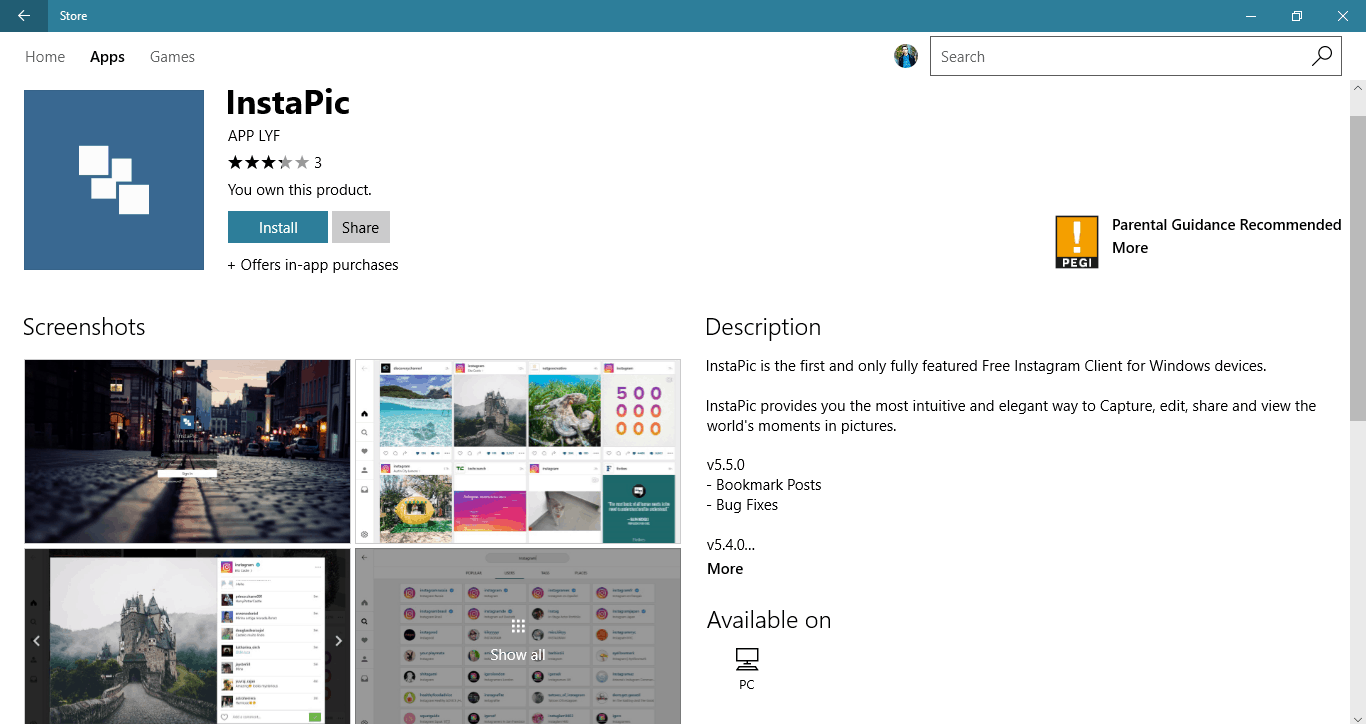
Task: Open the user account avatar
Action: pos(906,56)
